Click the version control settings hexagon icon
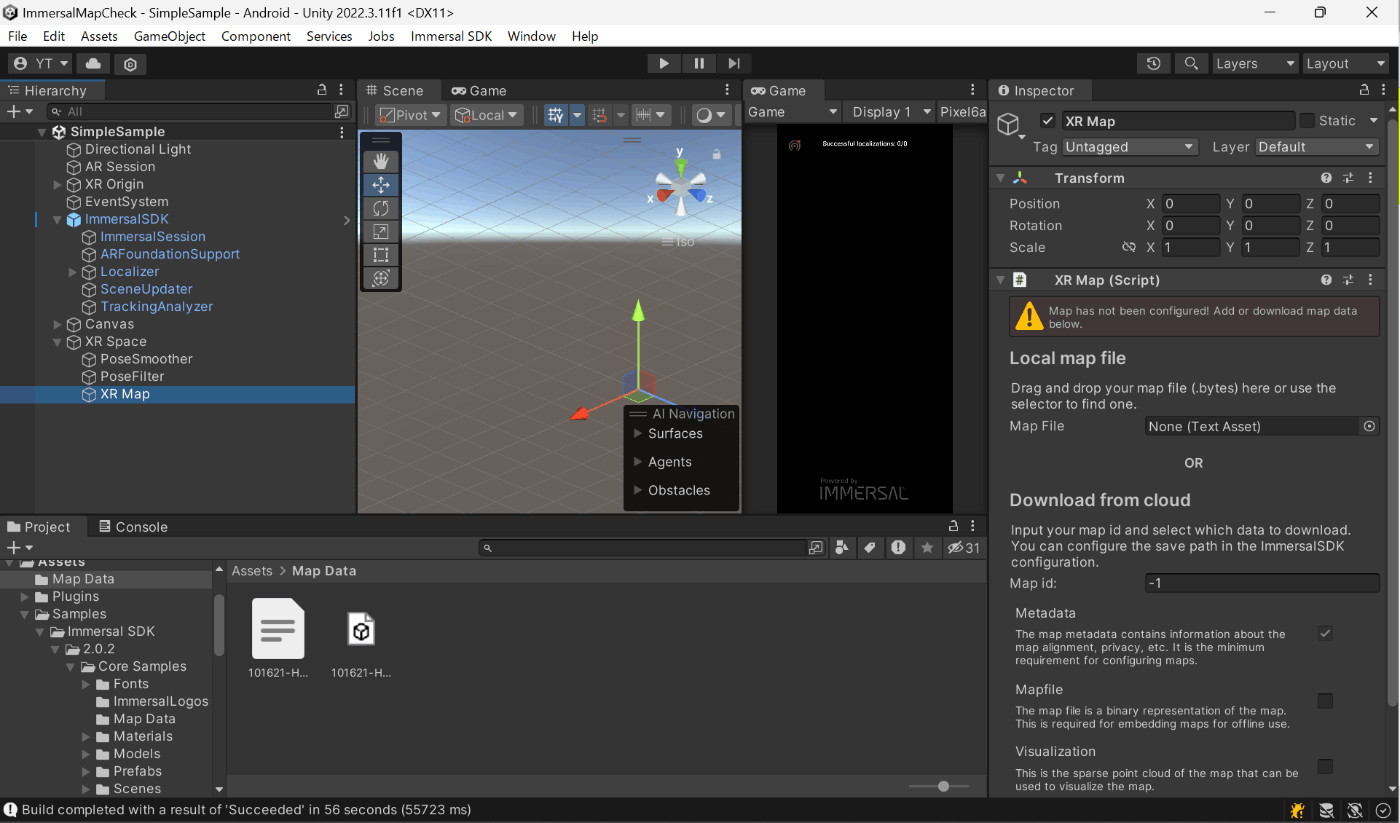Image resolution: width=1400 pixels, height=823 pixels. (130, 63)
